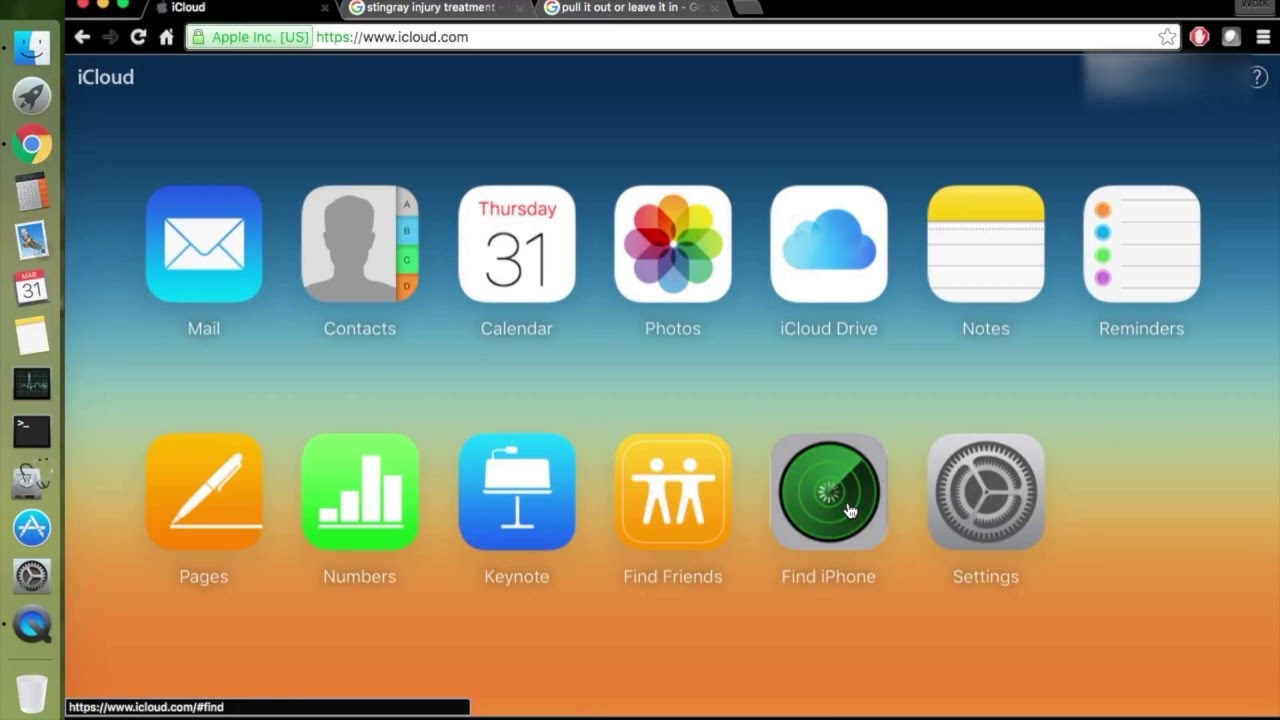Open the Mail app

204,244
